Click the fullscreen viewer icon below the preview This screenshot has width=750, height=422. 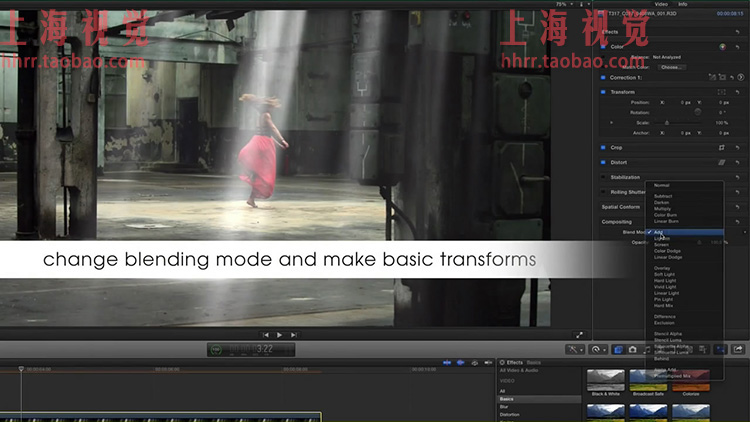[x=579, y=334]
